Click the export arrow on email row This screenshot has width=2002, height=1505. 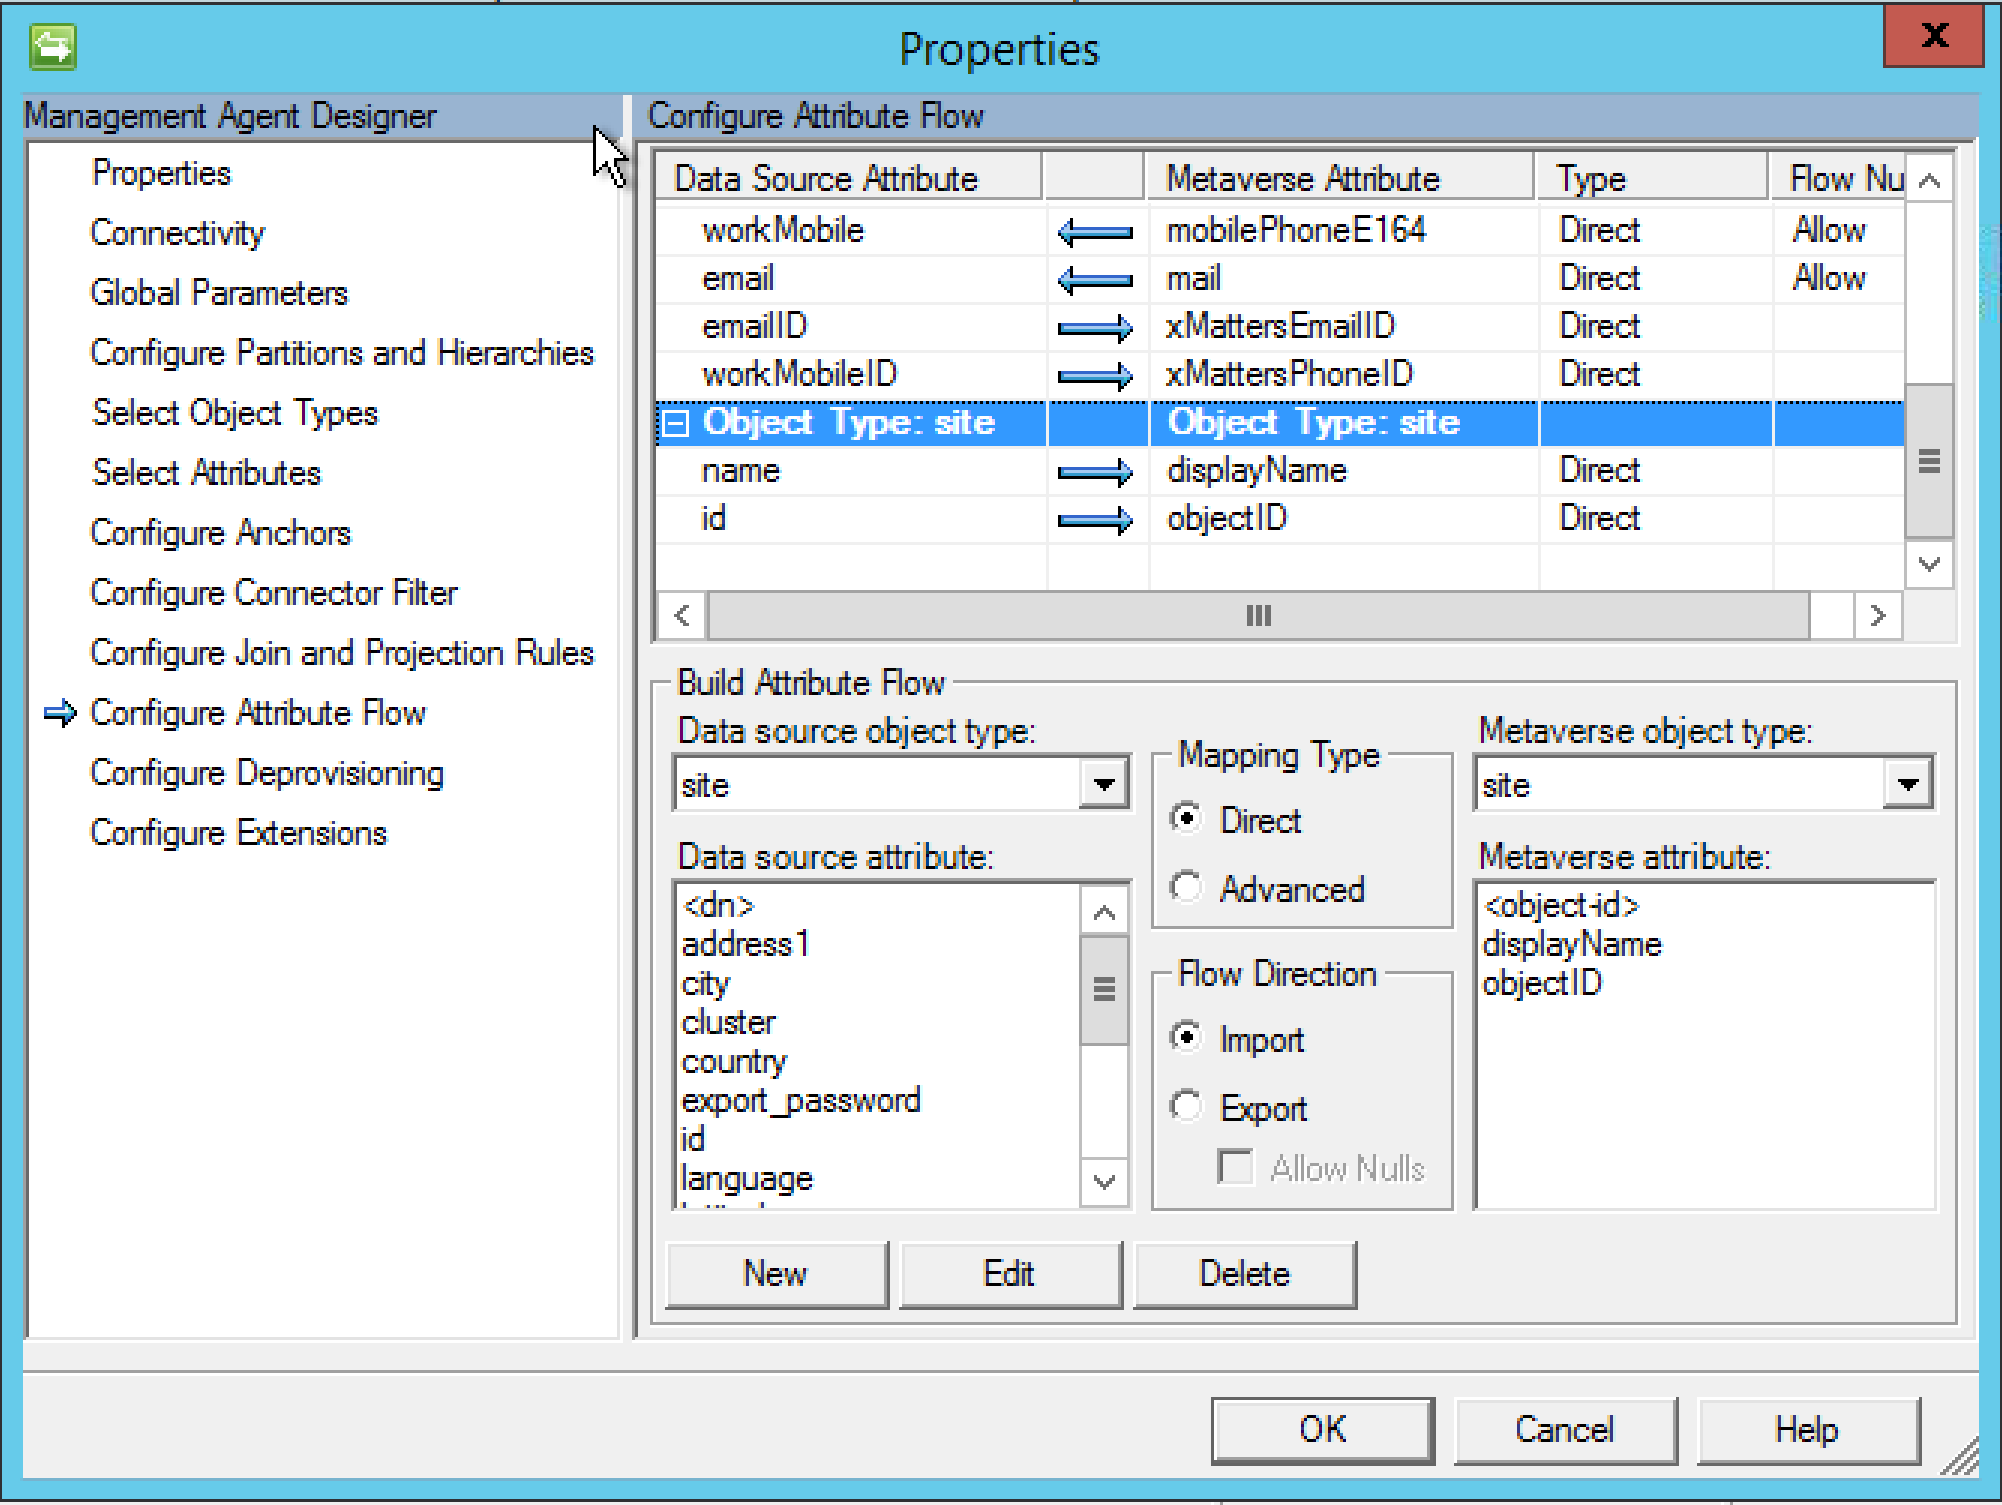point(1095,280)
